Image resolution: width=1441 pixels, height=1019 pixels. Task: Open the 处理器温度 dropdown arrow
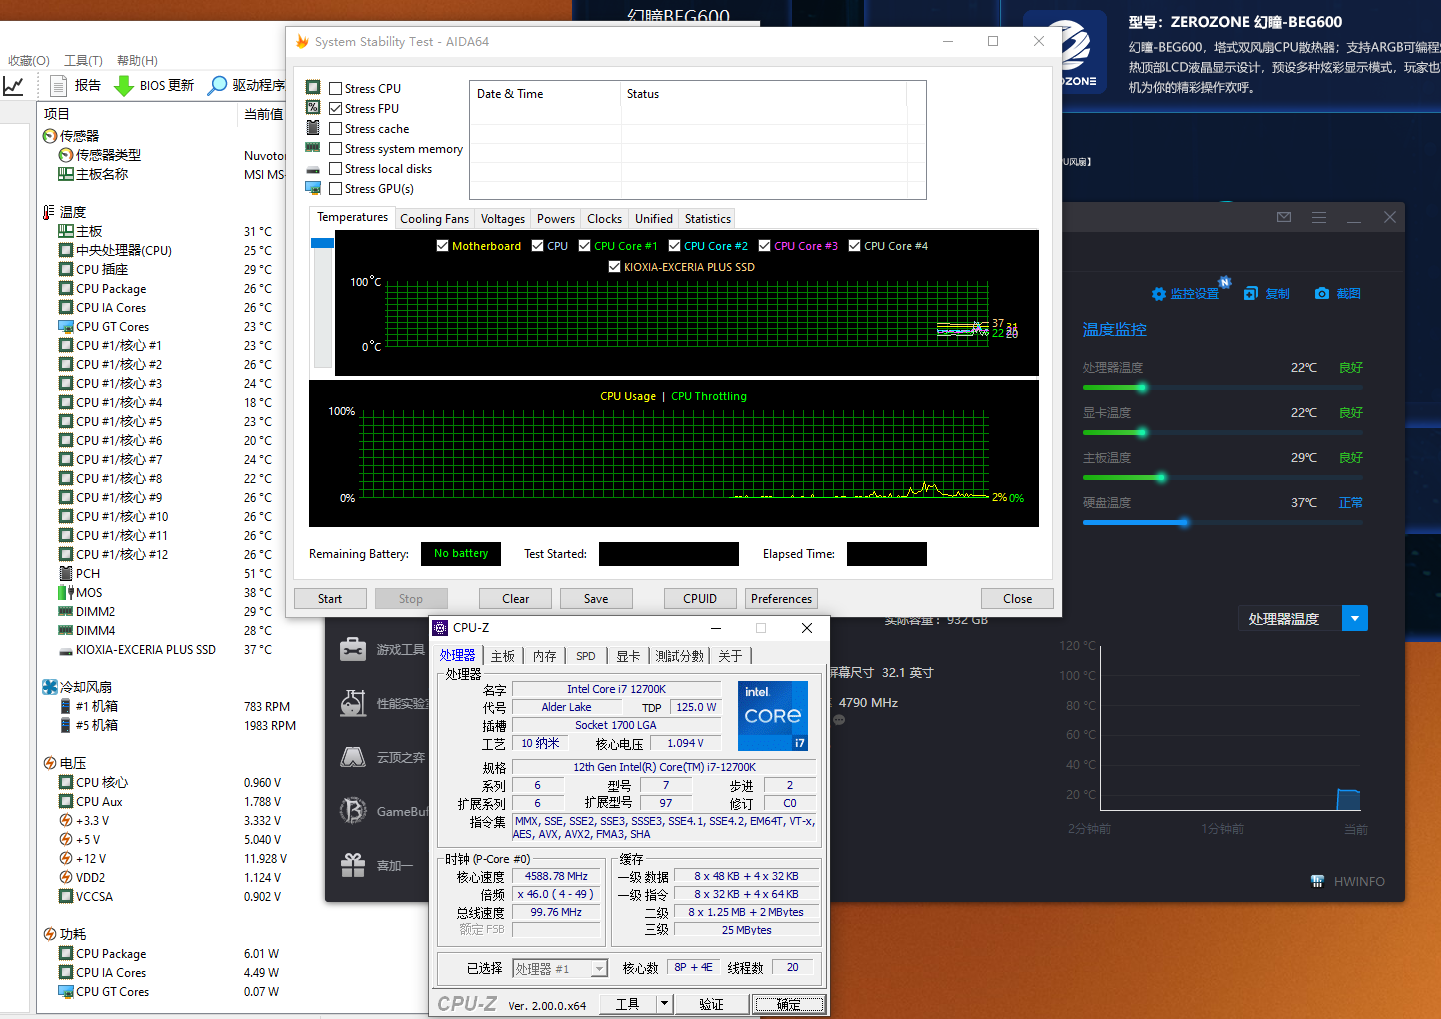pos(1355,618)
